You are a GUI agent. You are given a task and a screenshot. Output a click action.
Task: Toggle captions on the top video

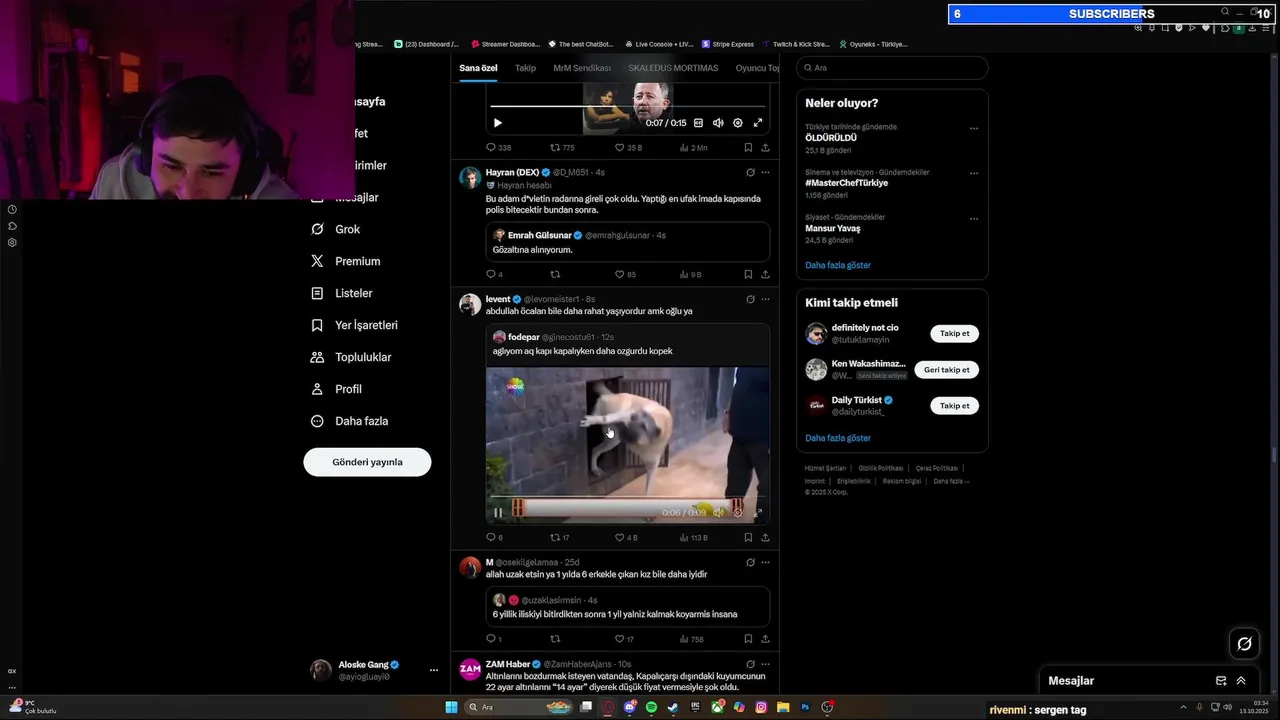tap(699, 123)
